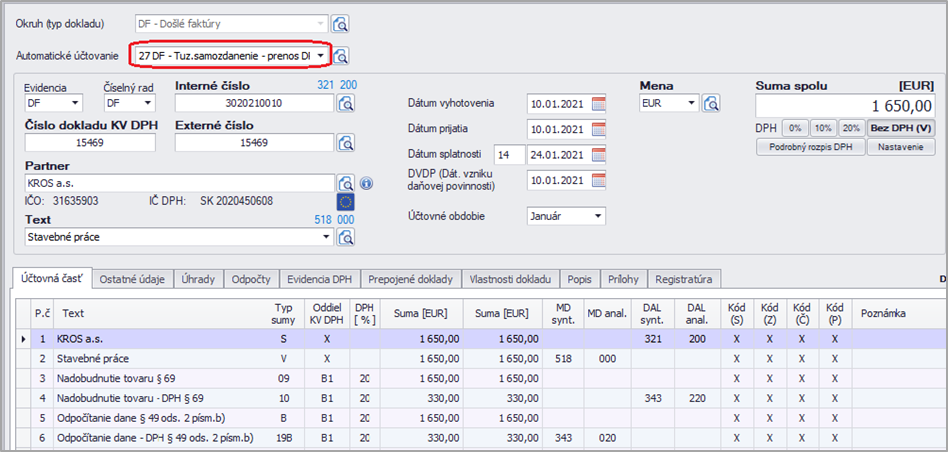
Task: Select the Bez DPH (V) option
Action: (x=900, y=128)
